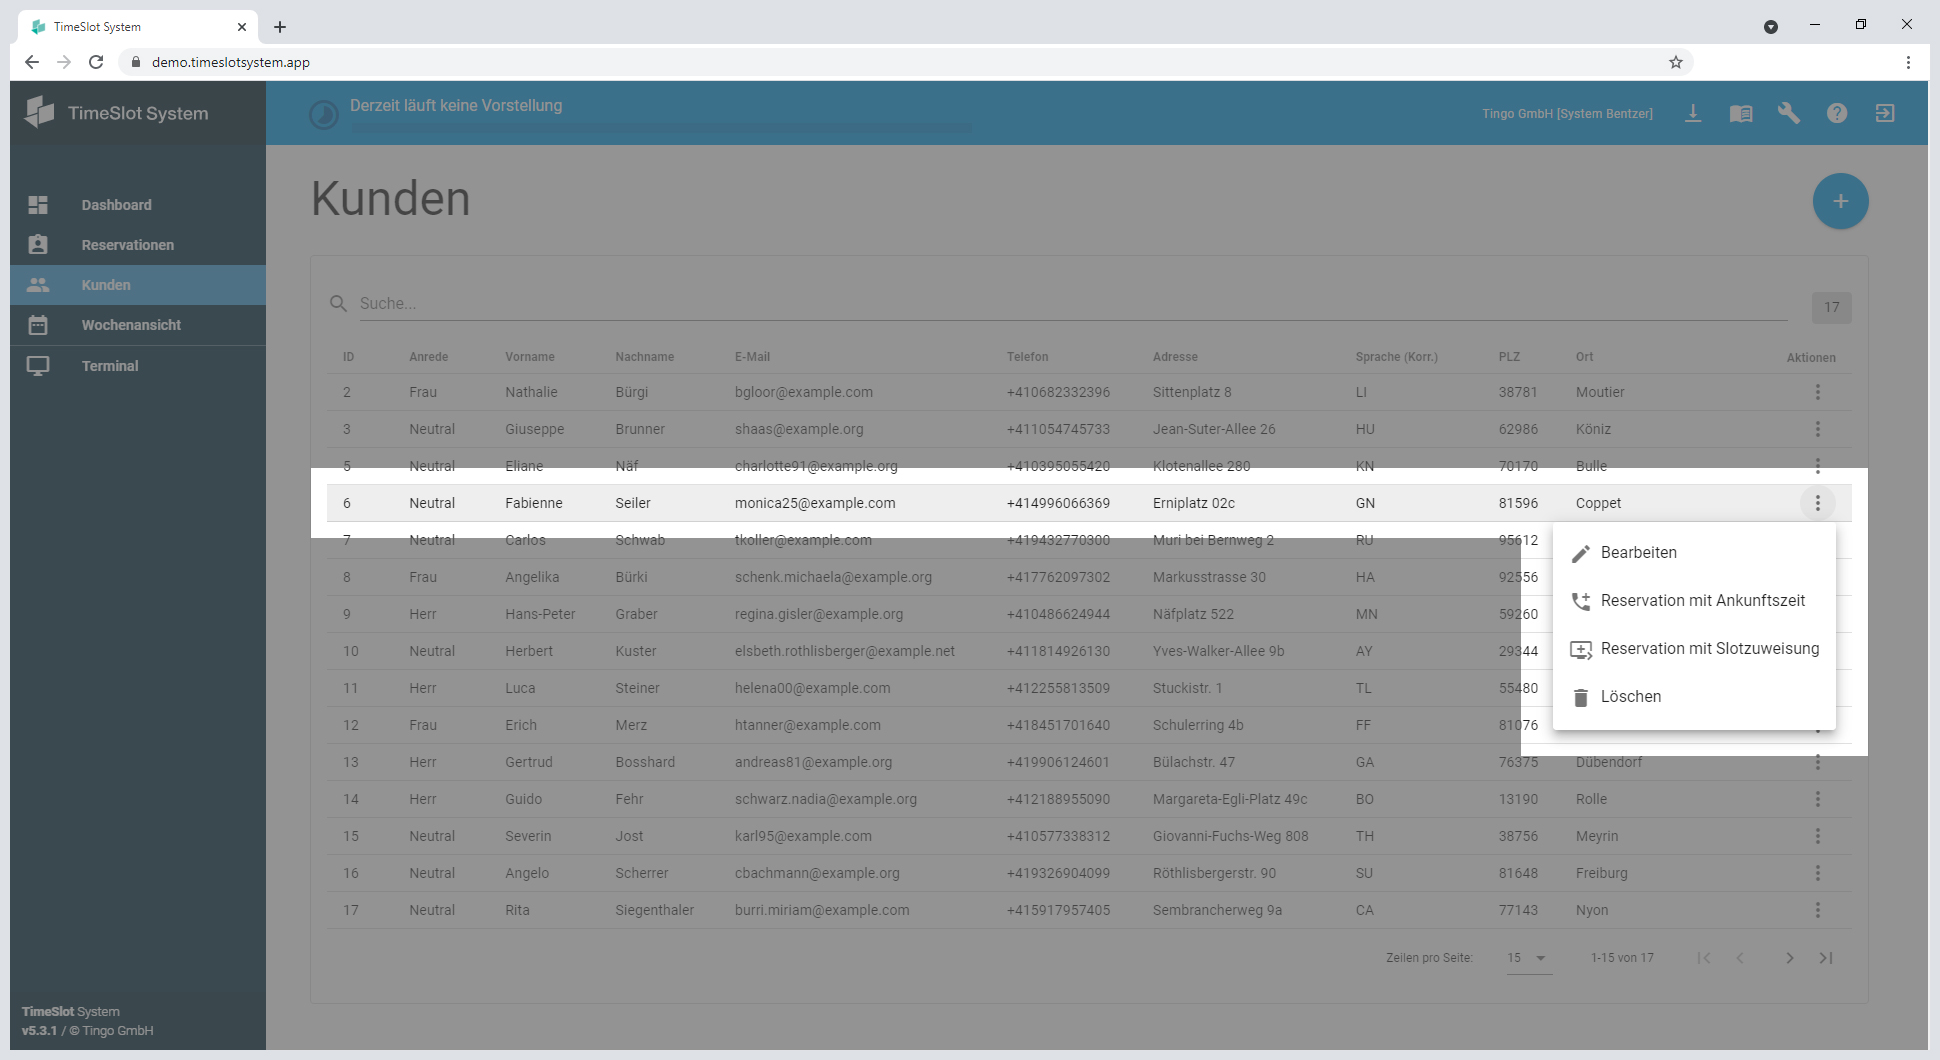
Task: Open Reservationen in the sidebar
Action: click(138, 245)
